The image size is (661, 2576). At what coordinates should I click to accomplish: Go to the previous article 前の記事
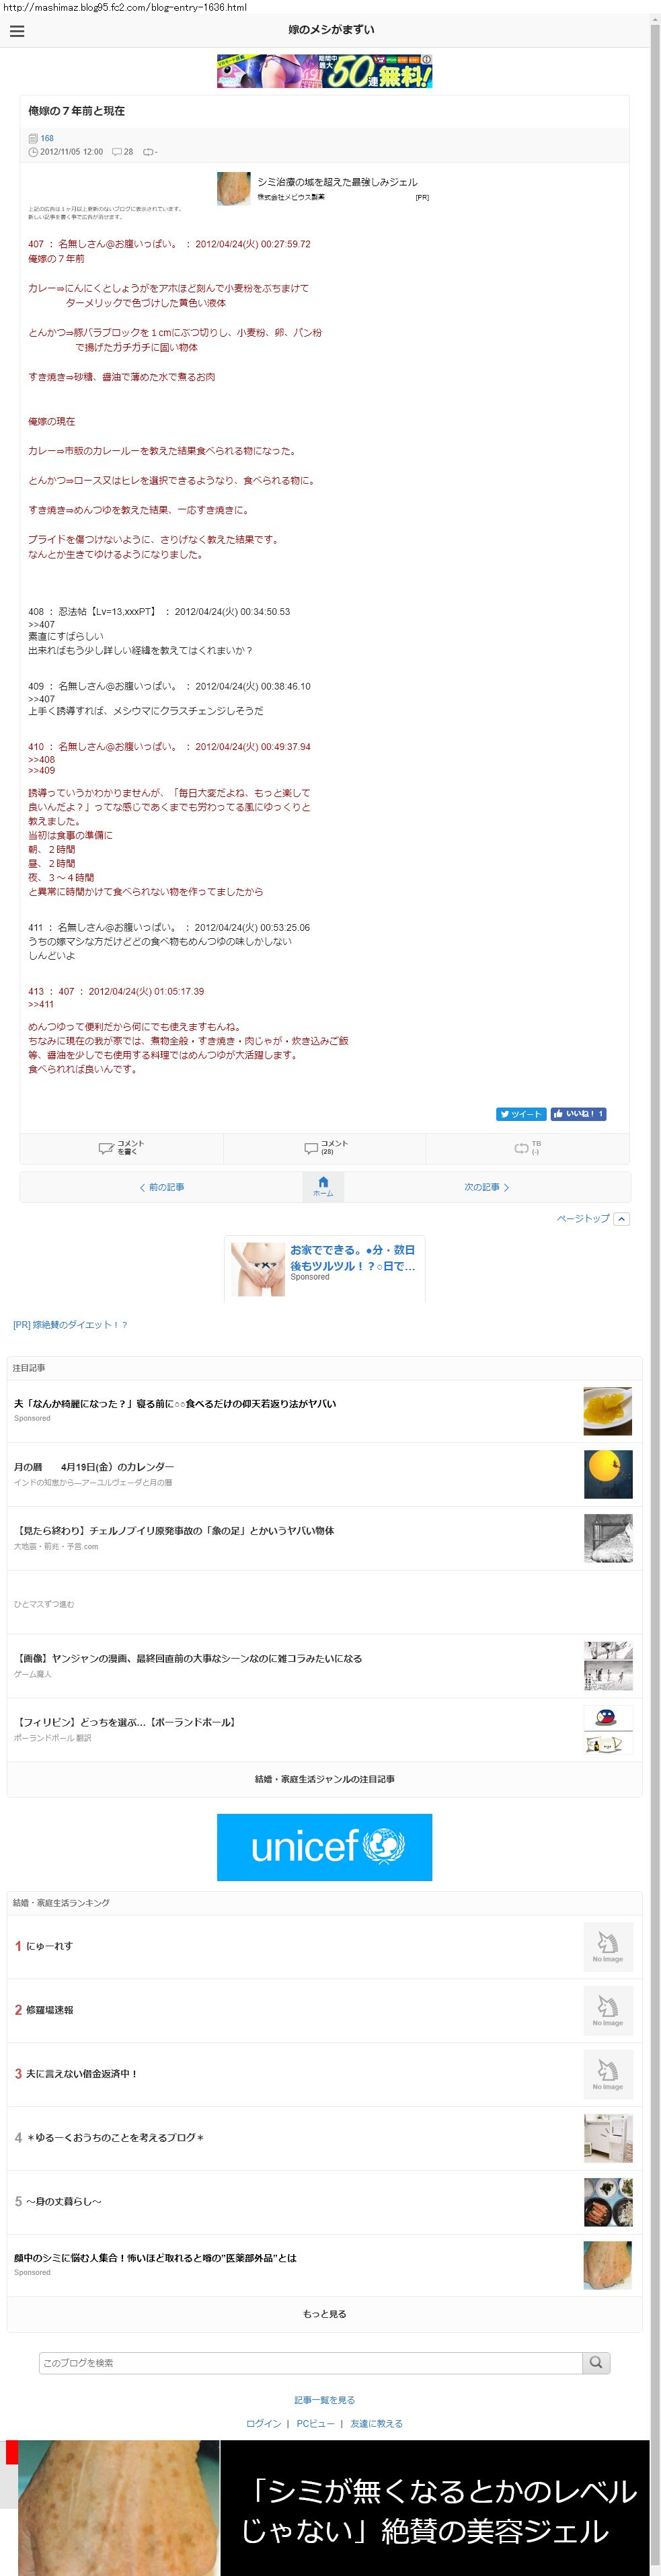(162, 1187)
